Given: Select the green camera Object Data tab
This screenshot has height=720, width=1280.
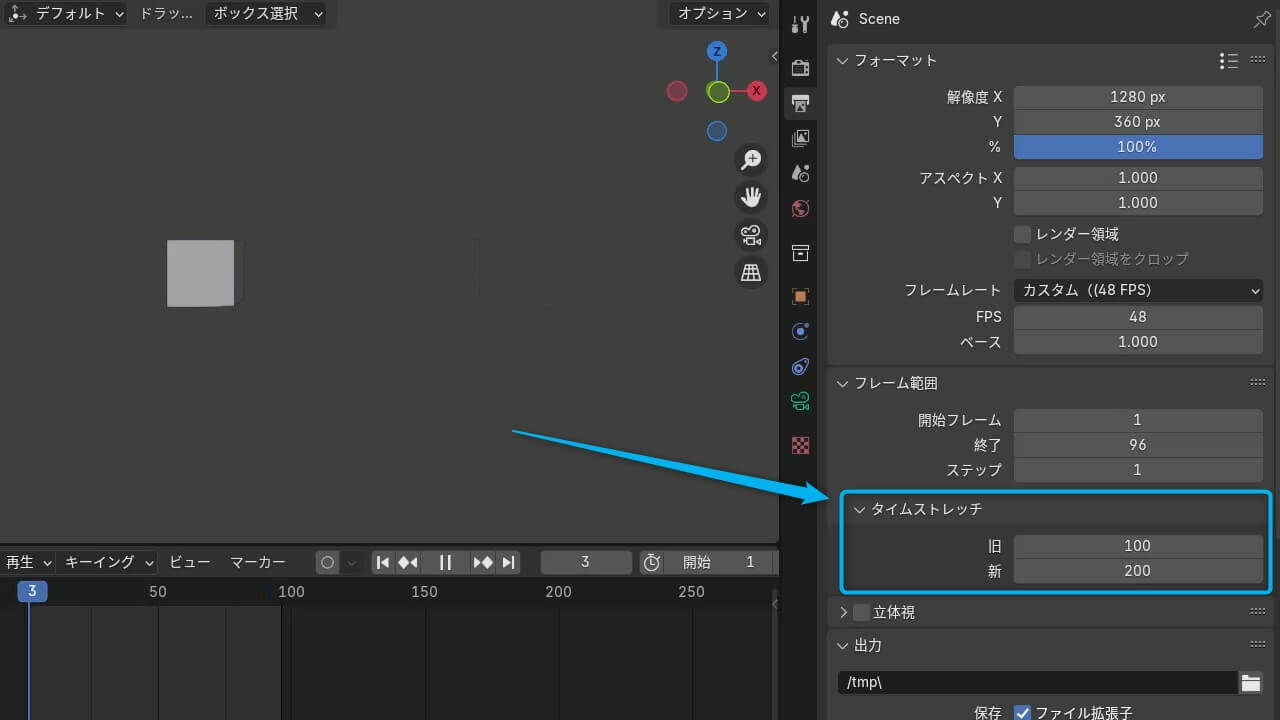Looking at the screenshot, I should click(799, 400).
